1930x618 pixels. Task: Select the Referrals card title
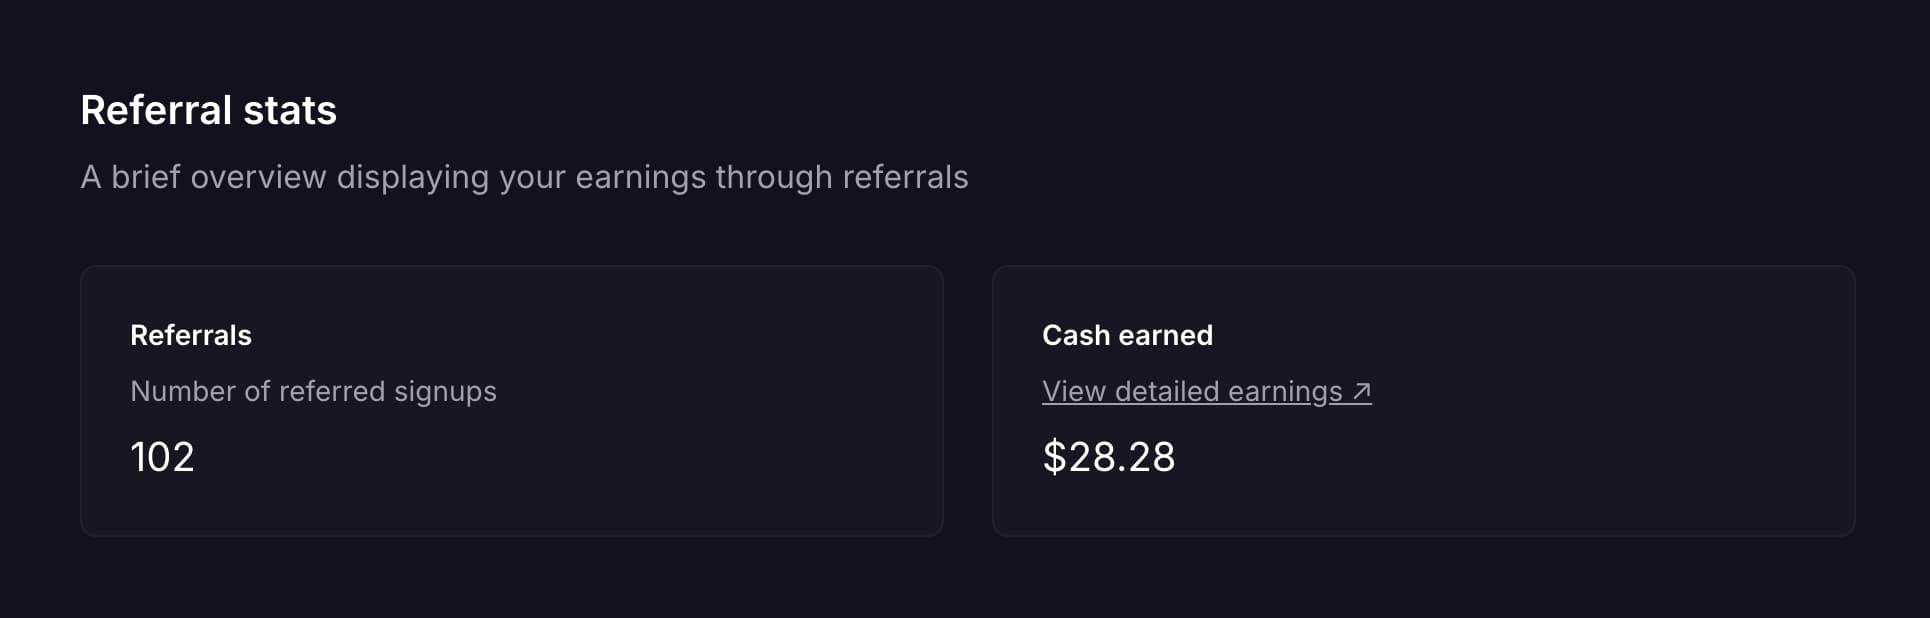[191, 335]
